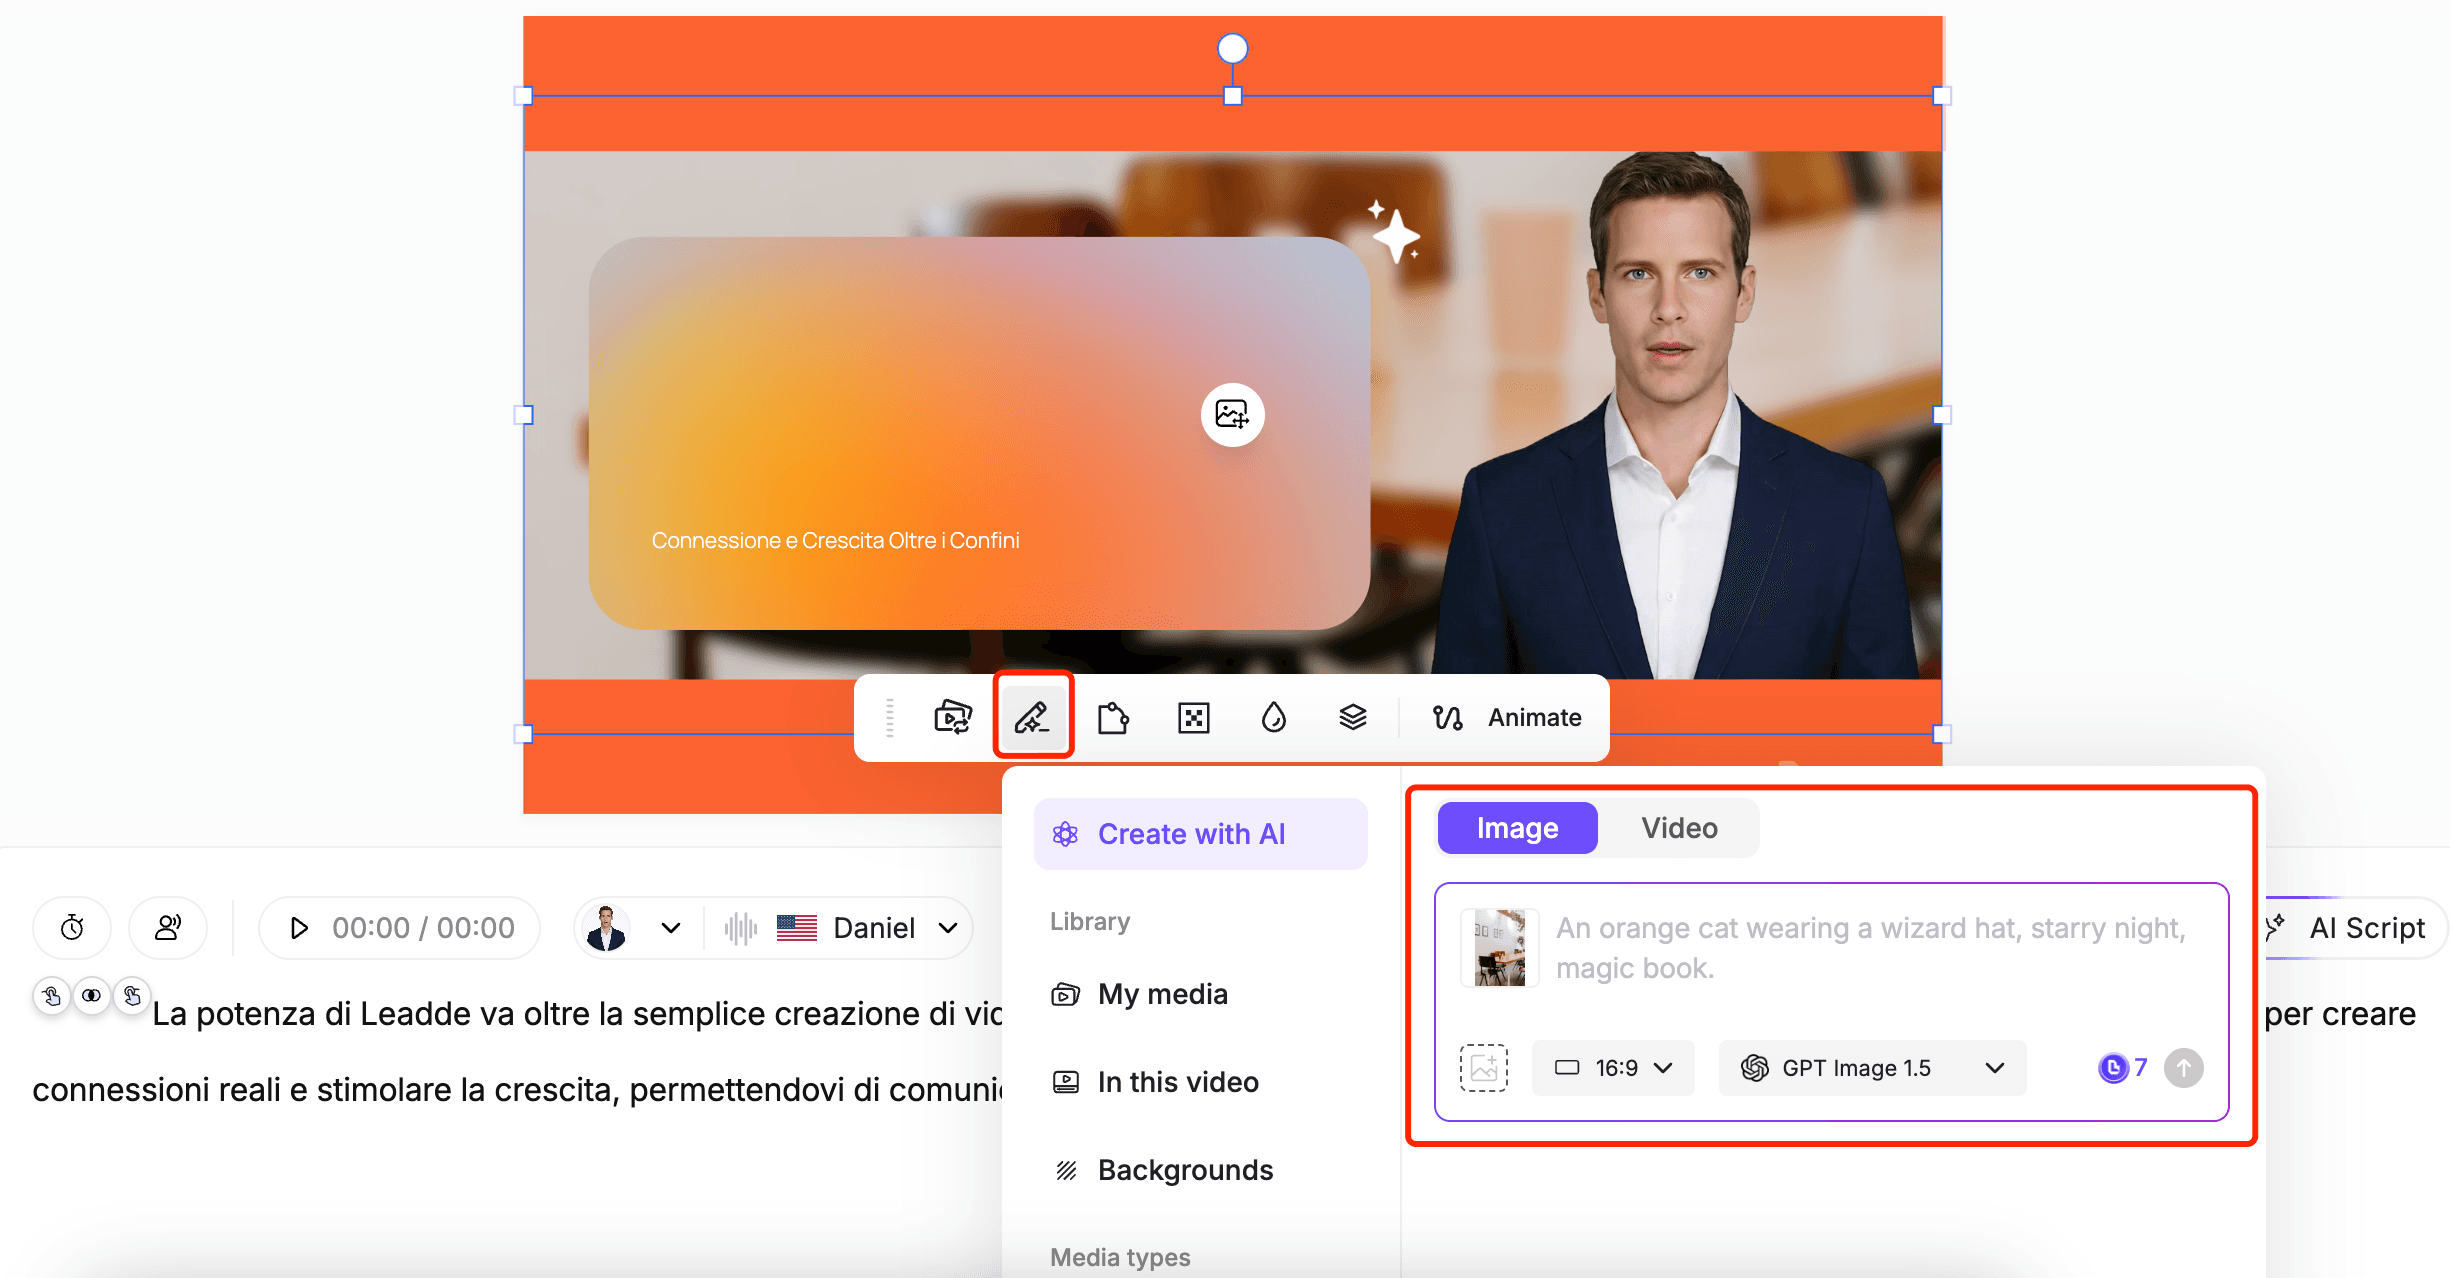Viewport: 2450px width, 1278px height.
Task: Click the middle eye gesture icon beside script
Action: click(x=91, y=995)
